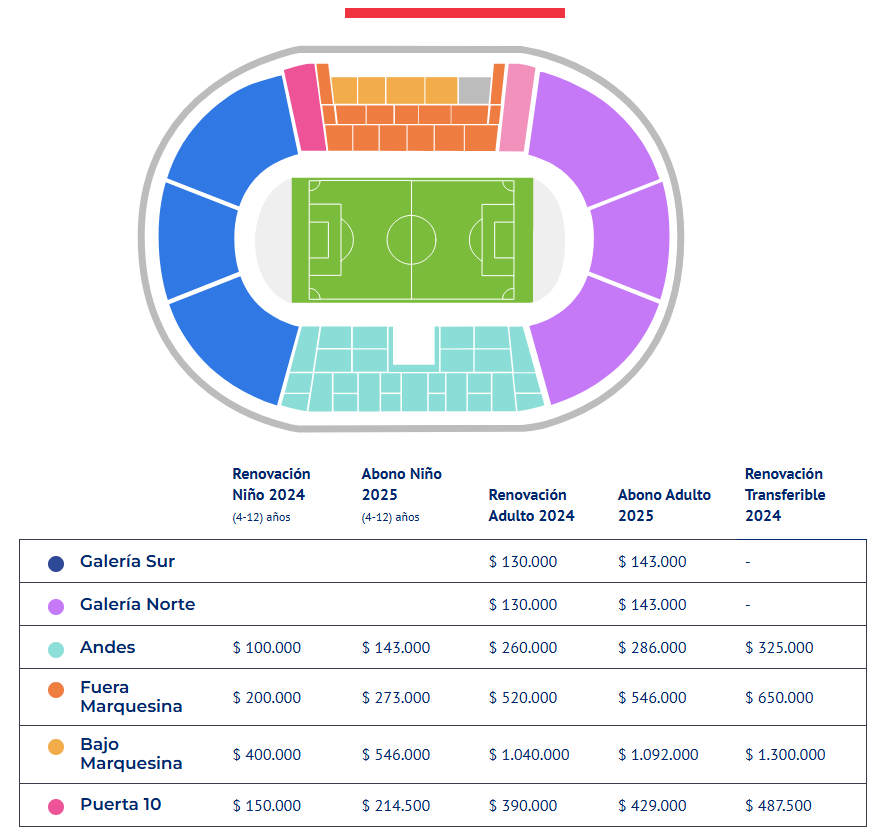Viewport: 894px width, 834px height.
Task: Click the Galería Sur dark blue legend dot
Action: pos(56,563)
